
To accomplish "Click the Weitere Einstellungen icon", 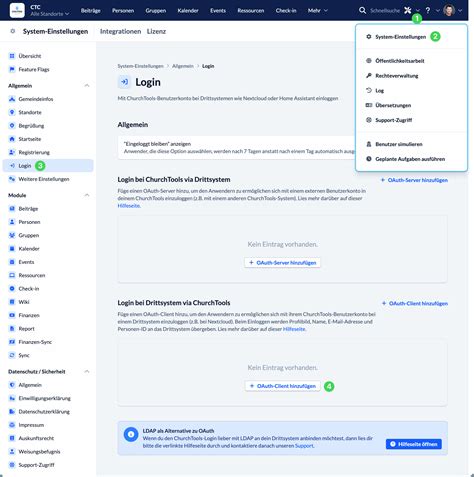I will (12, 179).
